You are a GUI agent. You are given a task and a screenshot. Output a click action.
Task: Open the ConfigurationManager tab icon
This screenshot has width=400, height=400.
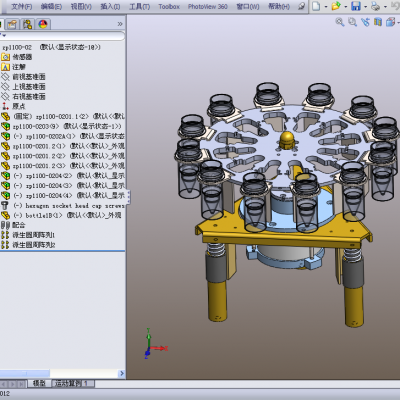click(28, 24)
